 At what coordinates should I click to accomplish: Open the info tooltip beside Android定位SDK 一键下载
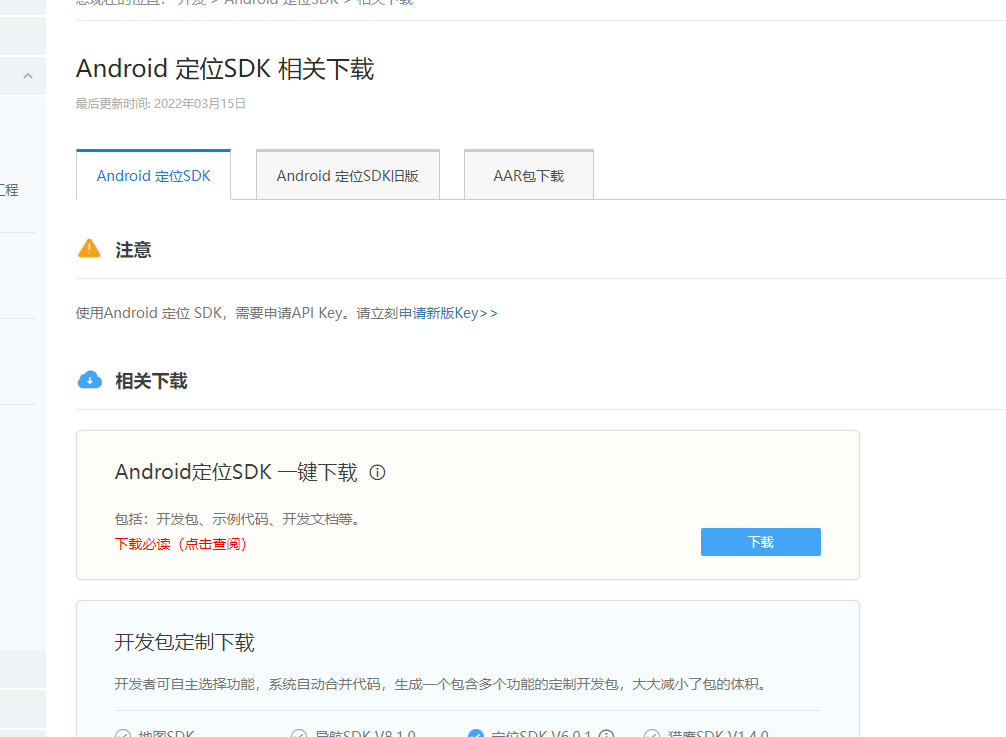377,472
